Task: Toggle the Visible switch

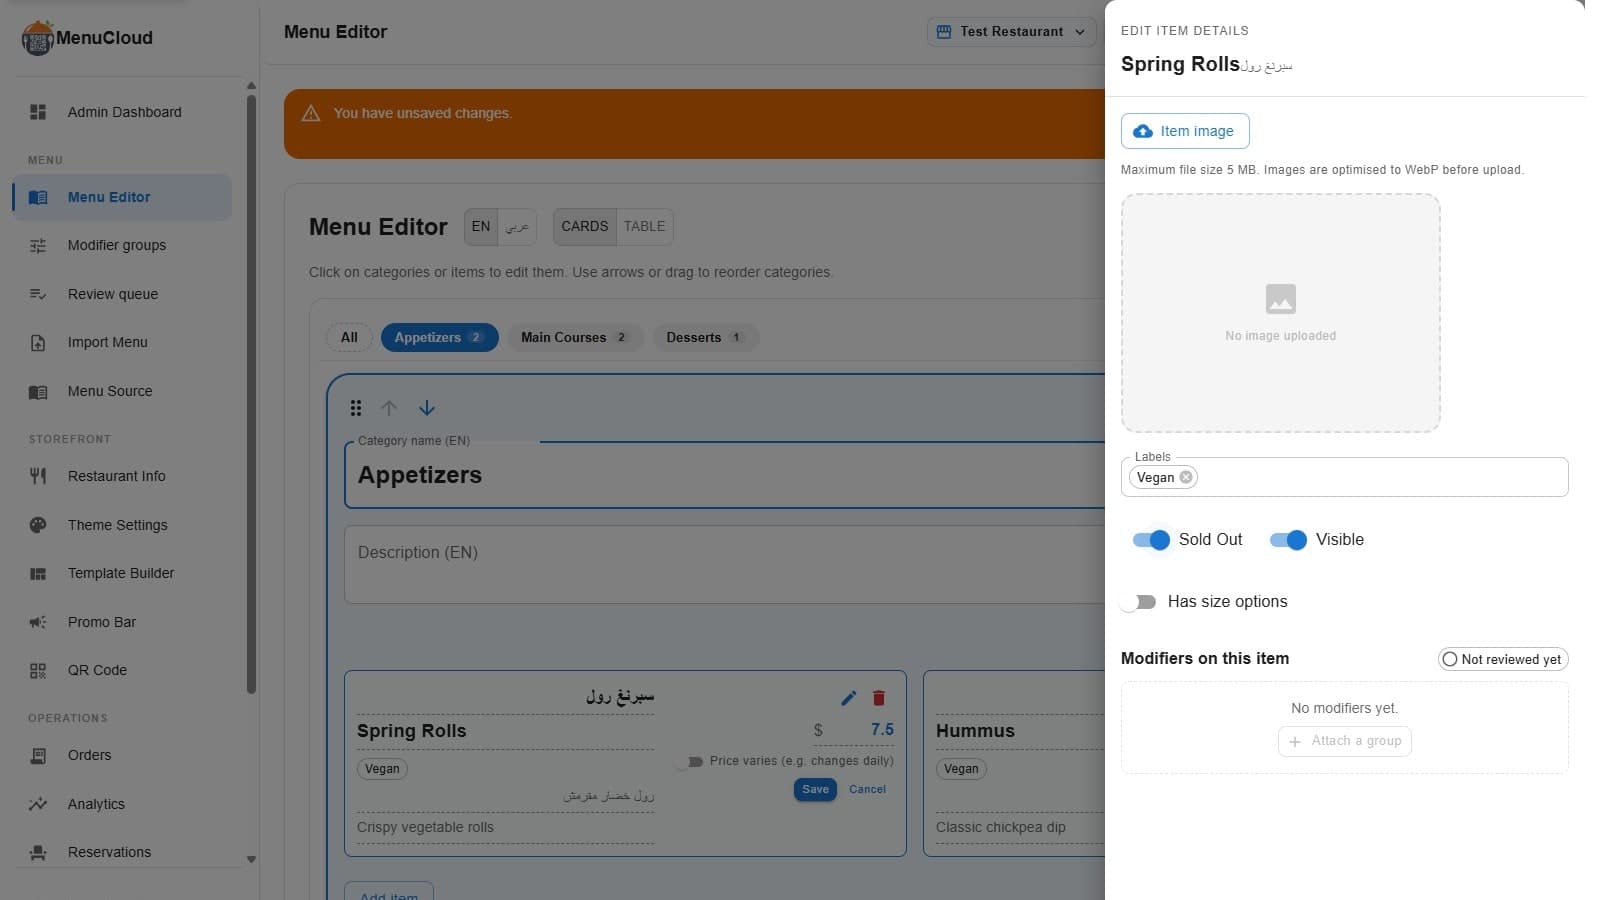Action: coord(1288,540)
